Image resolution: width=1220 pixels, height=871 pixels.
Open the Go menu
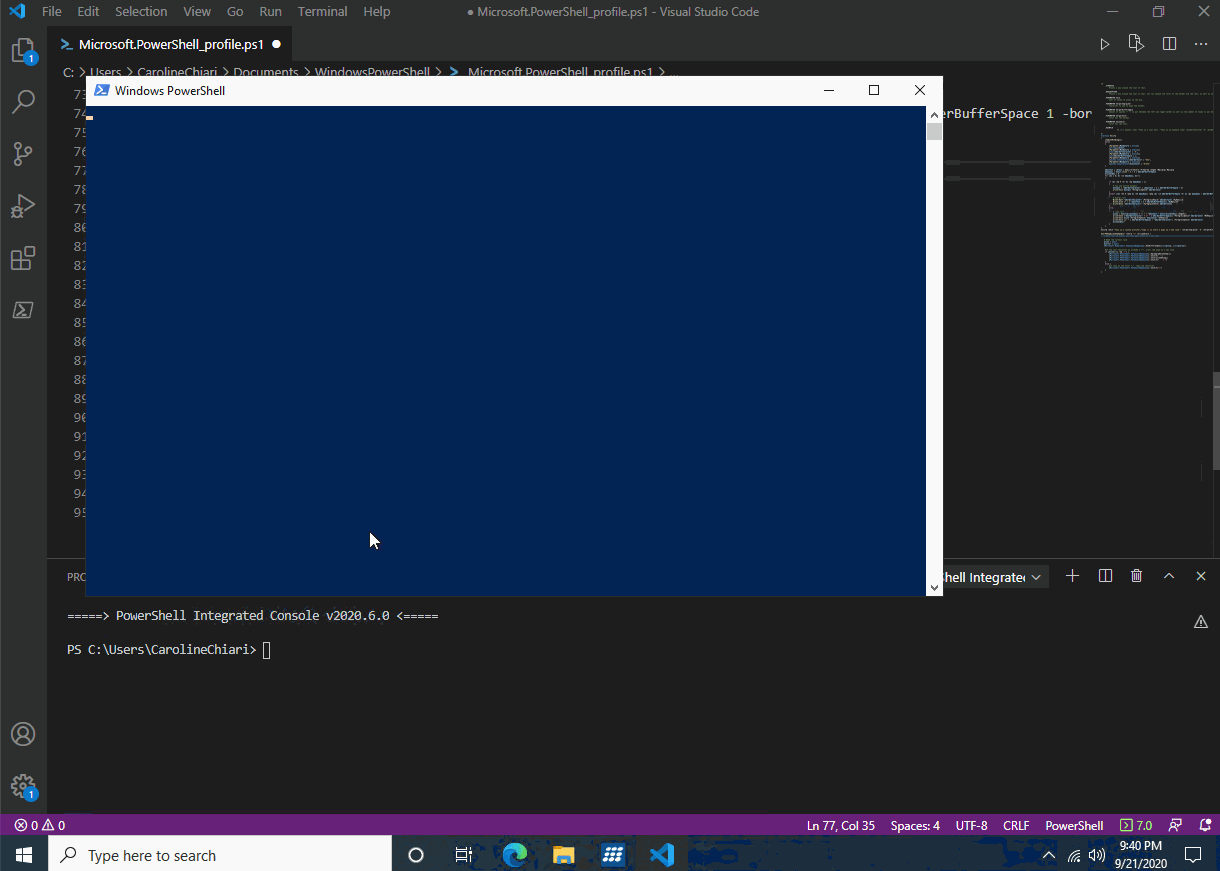[x=235, y=12]
